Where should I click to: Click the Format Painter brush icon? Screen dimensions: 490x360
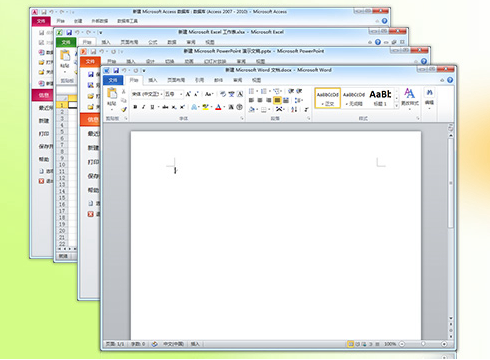[x=124, y=109]
